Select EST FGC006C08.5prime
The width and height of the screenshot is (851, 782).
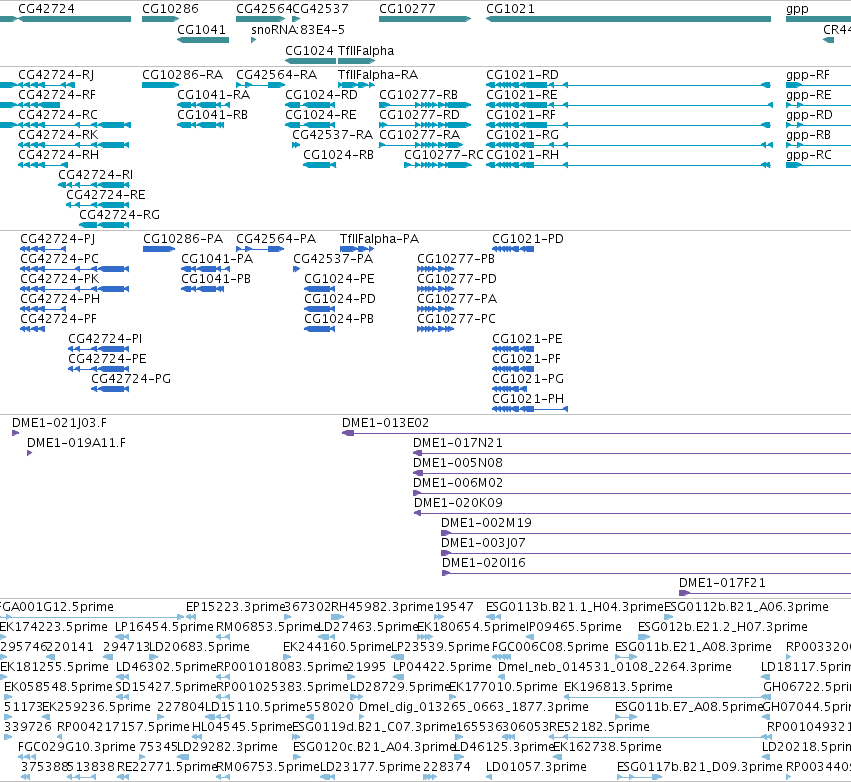tap(550, 647)
